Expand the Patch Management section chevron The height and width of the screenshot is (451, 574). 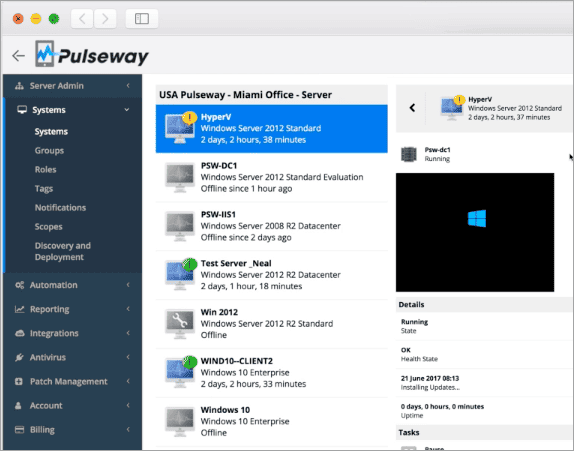[x=128, y=381]
